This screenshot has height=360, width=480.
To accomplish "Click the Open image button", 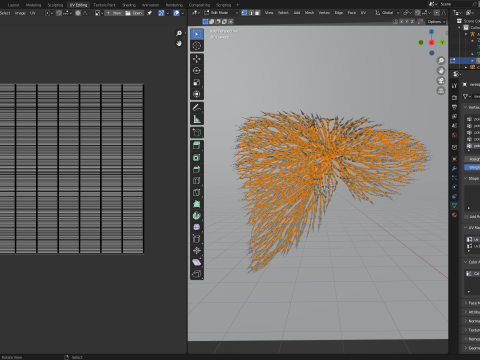I will pyautogui.click(x=134, y=13).
